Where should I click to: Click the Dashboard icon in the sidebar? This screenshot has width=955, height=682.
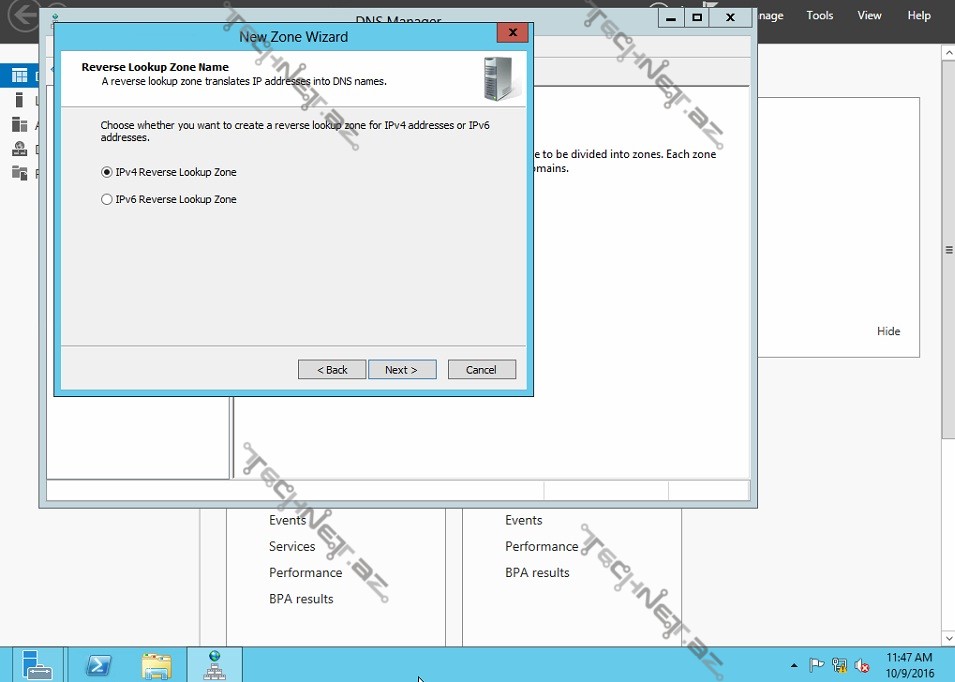(x=19, y=76)
